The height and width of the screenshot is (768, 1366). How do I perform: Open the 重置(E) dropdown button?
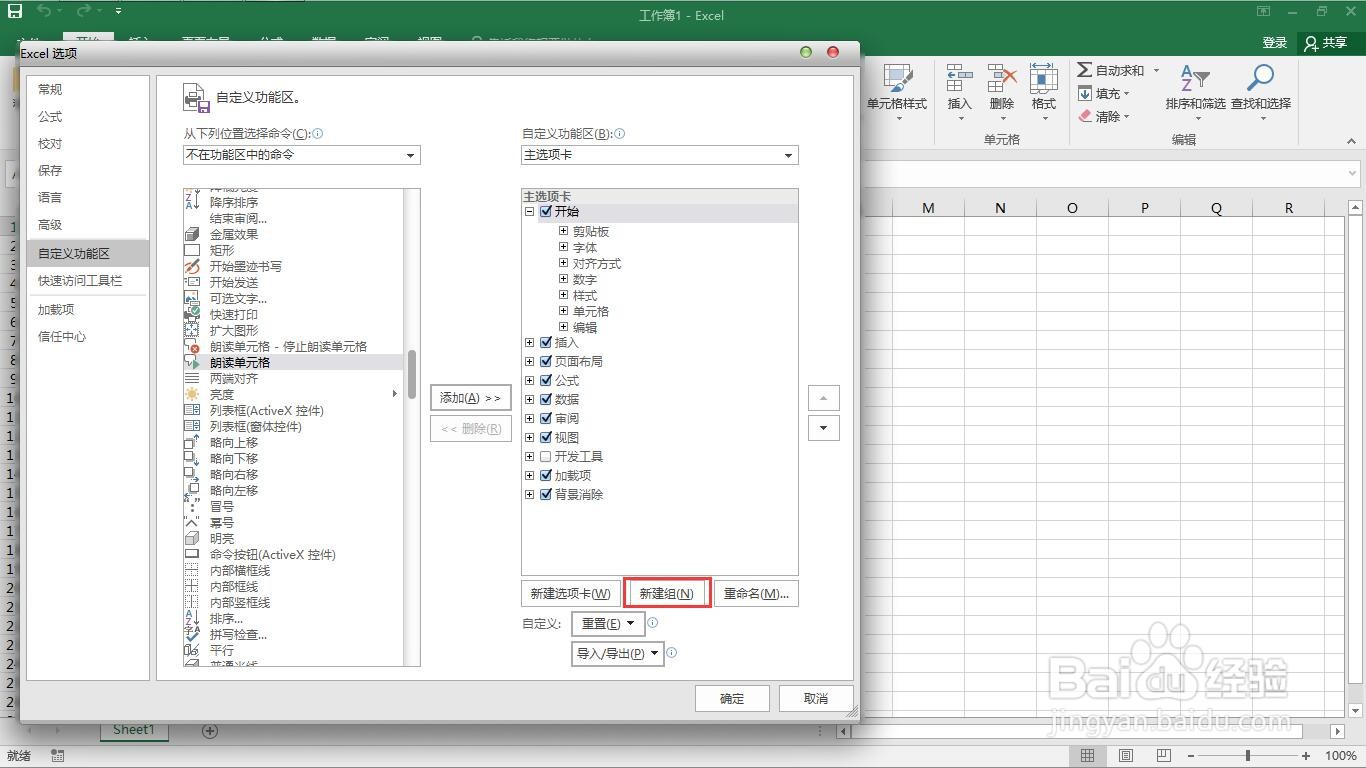tap(608, 623)
